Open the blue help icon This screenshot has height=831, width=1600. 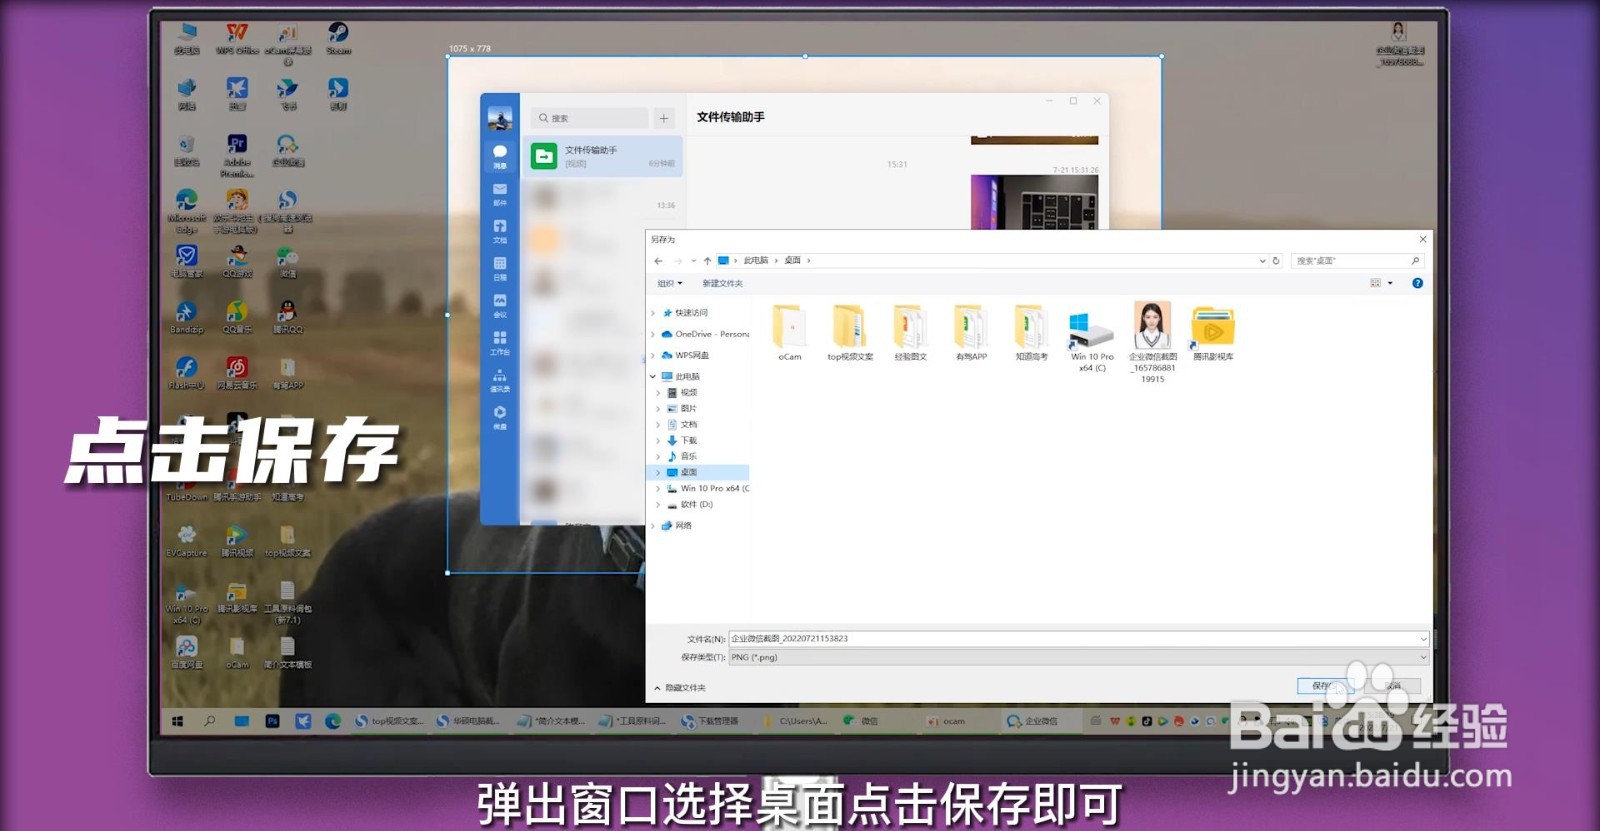(x=1417, y=283)
